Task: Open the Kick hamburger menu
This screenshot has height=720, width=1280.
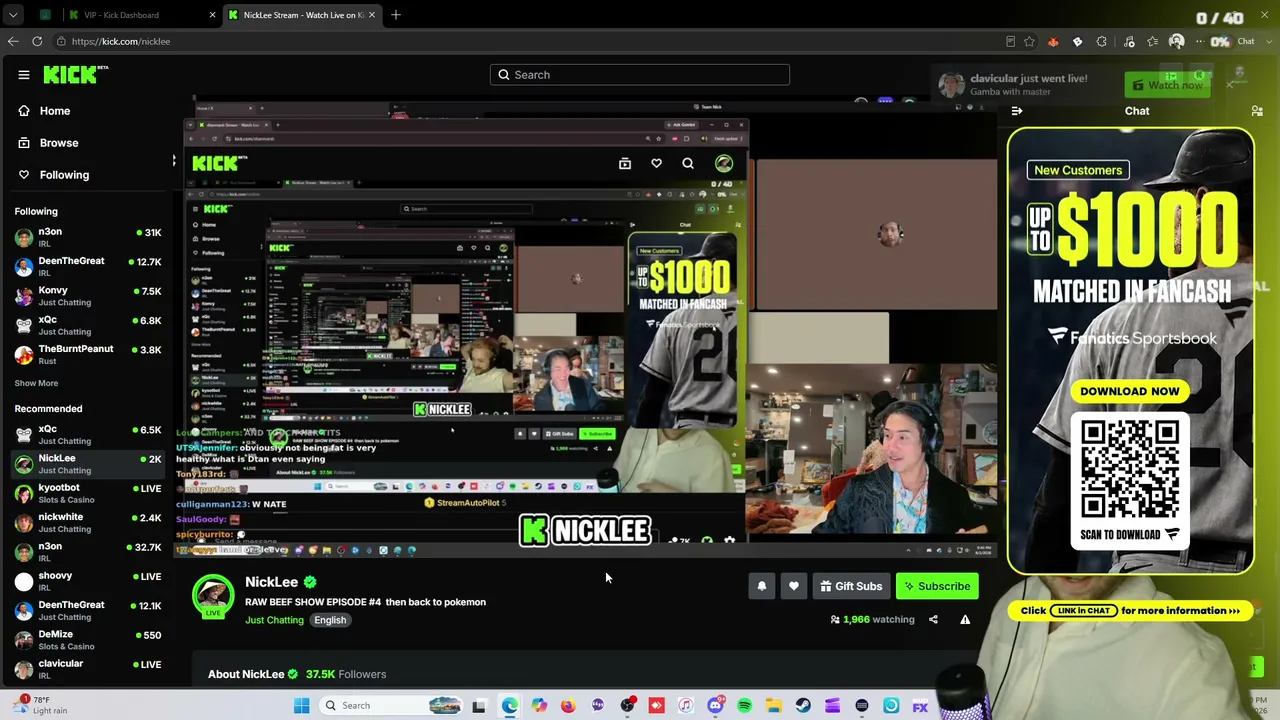Action: (x=24, y=75)
